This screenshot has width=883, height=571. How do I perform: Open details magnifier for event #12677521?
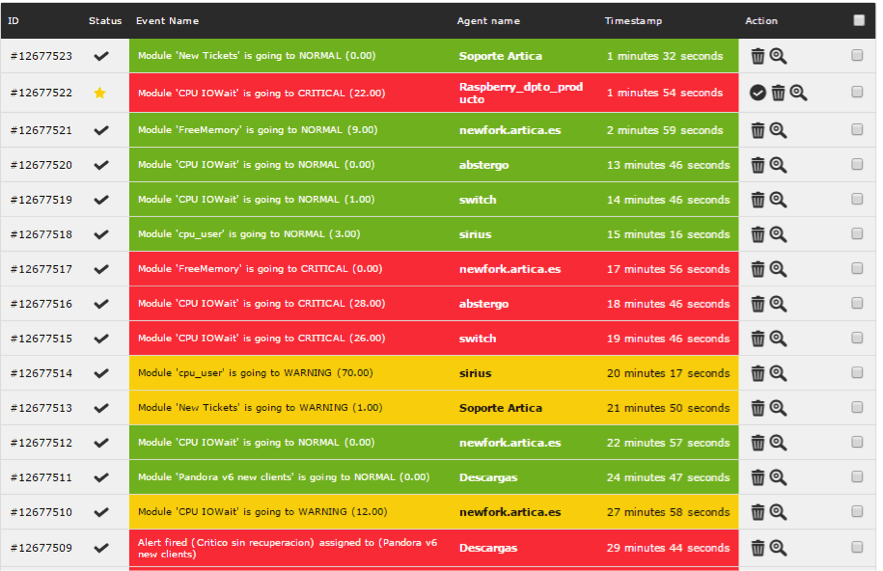[x=778, y=131]
